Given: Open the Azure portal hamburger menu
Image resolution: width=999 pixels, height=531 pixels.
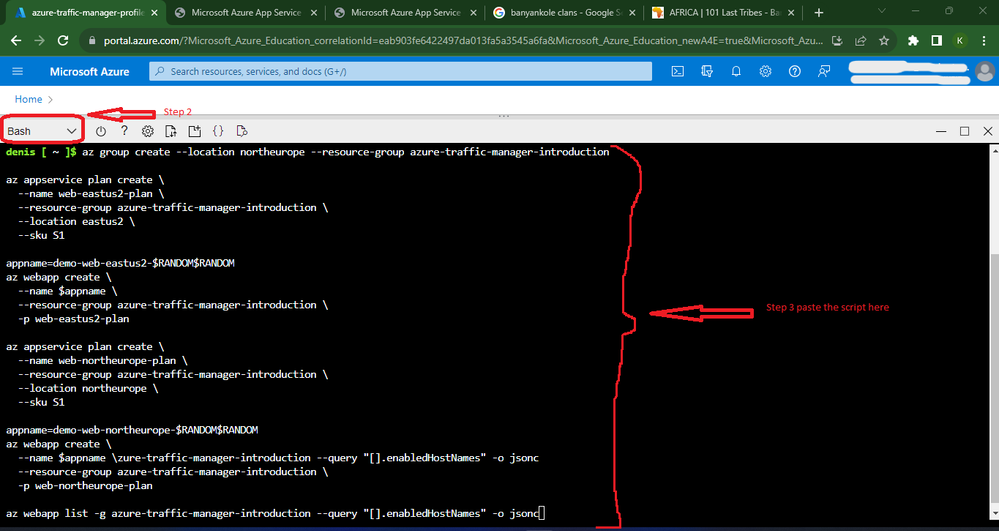Looking at the screenshot, I should 17,71.
